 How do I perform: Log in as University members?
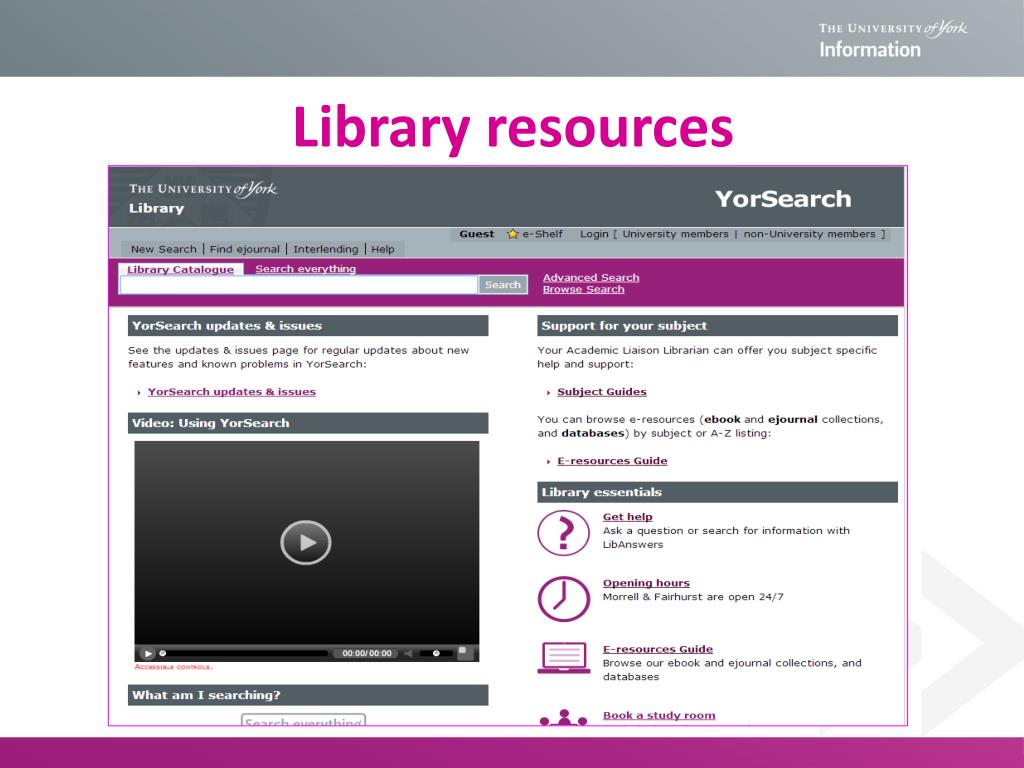[675, 234]
